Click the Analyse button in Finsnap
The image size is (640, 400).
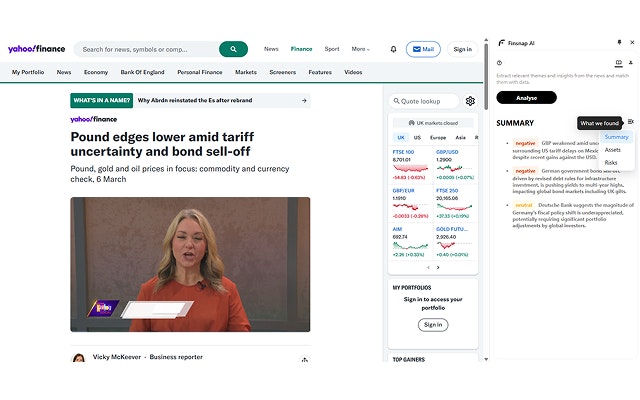527,98
